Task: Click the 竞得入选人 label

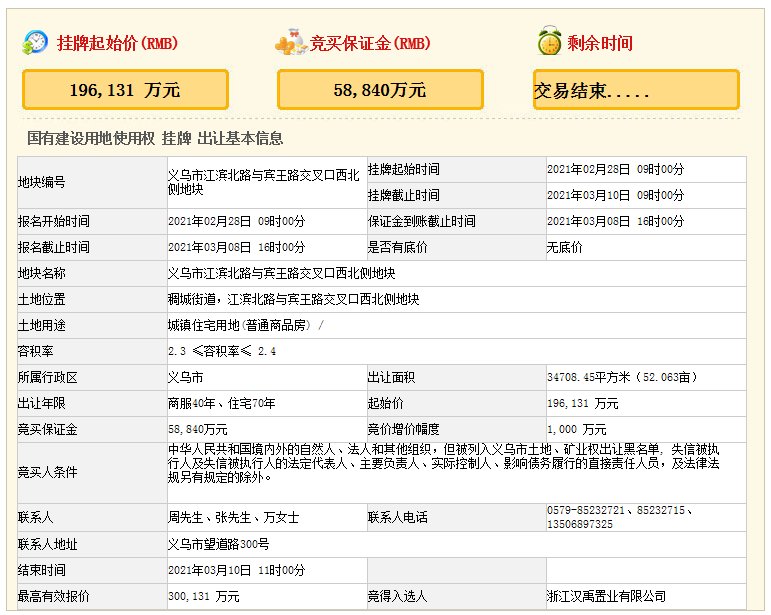Action: click(x=397, y=596)
